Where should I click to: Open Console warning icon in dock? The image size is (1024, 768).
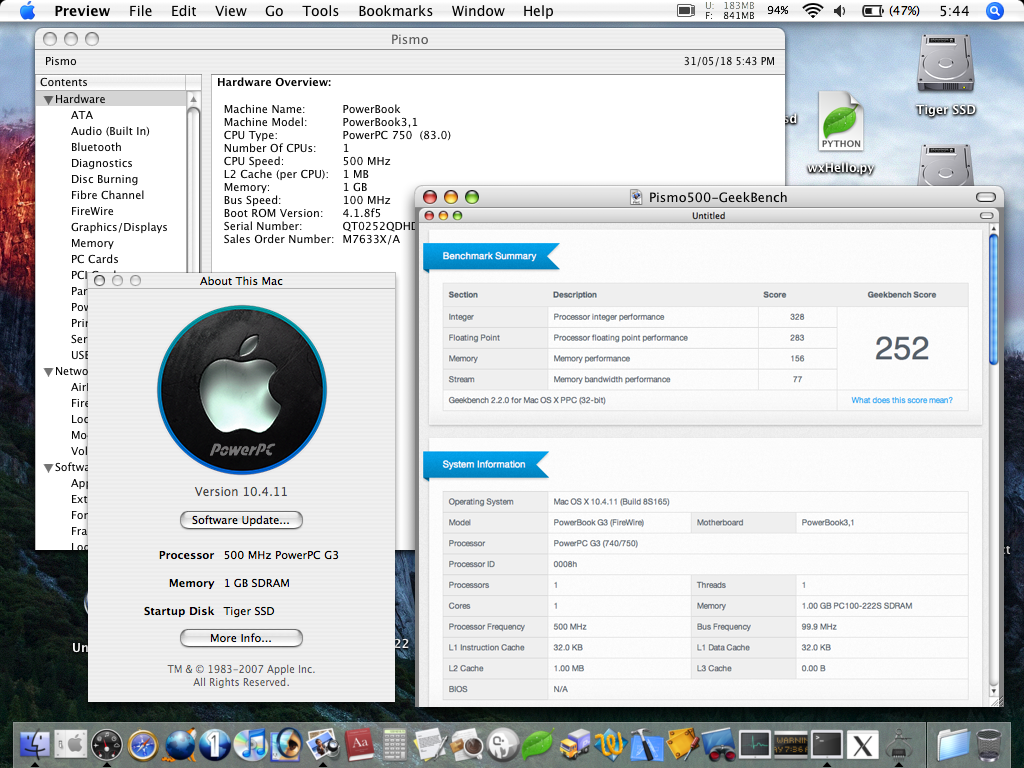791,744
